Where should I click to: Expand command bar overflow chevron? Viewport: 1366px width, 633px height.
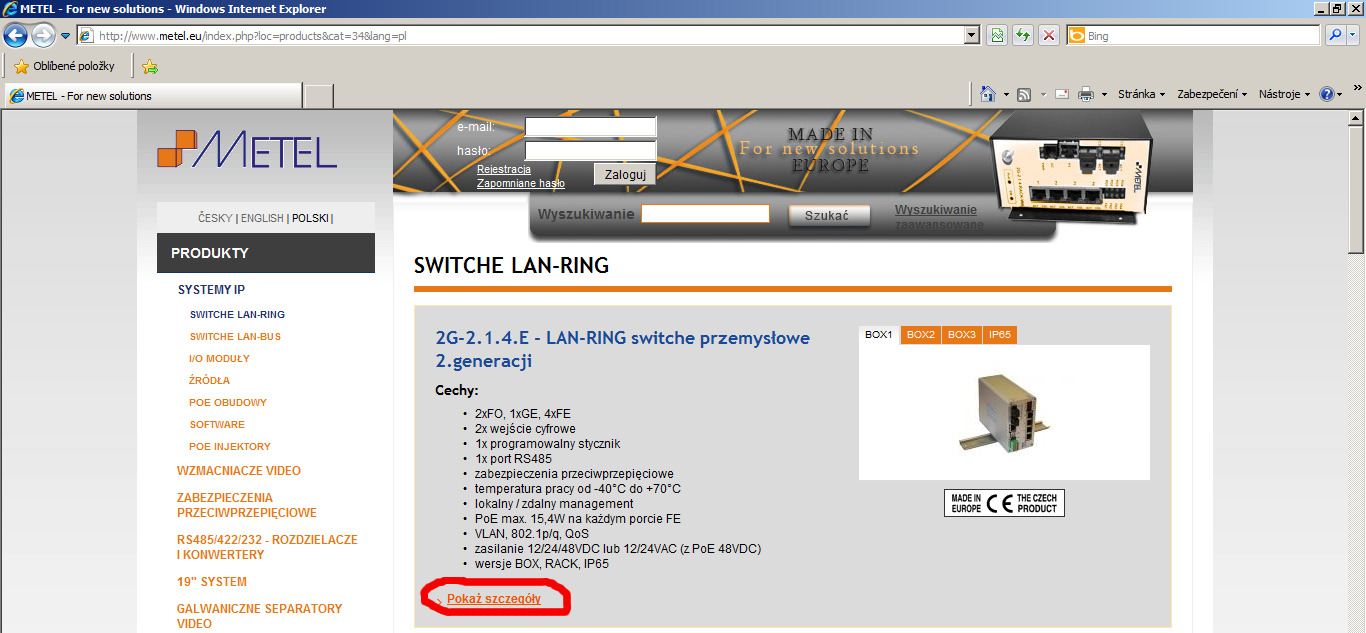click(1357, 88)
